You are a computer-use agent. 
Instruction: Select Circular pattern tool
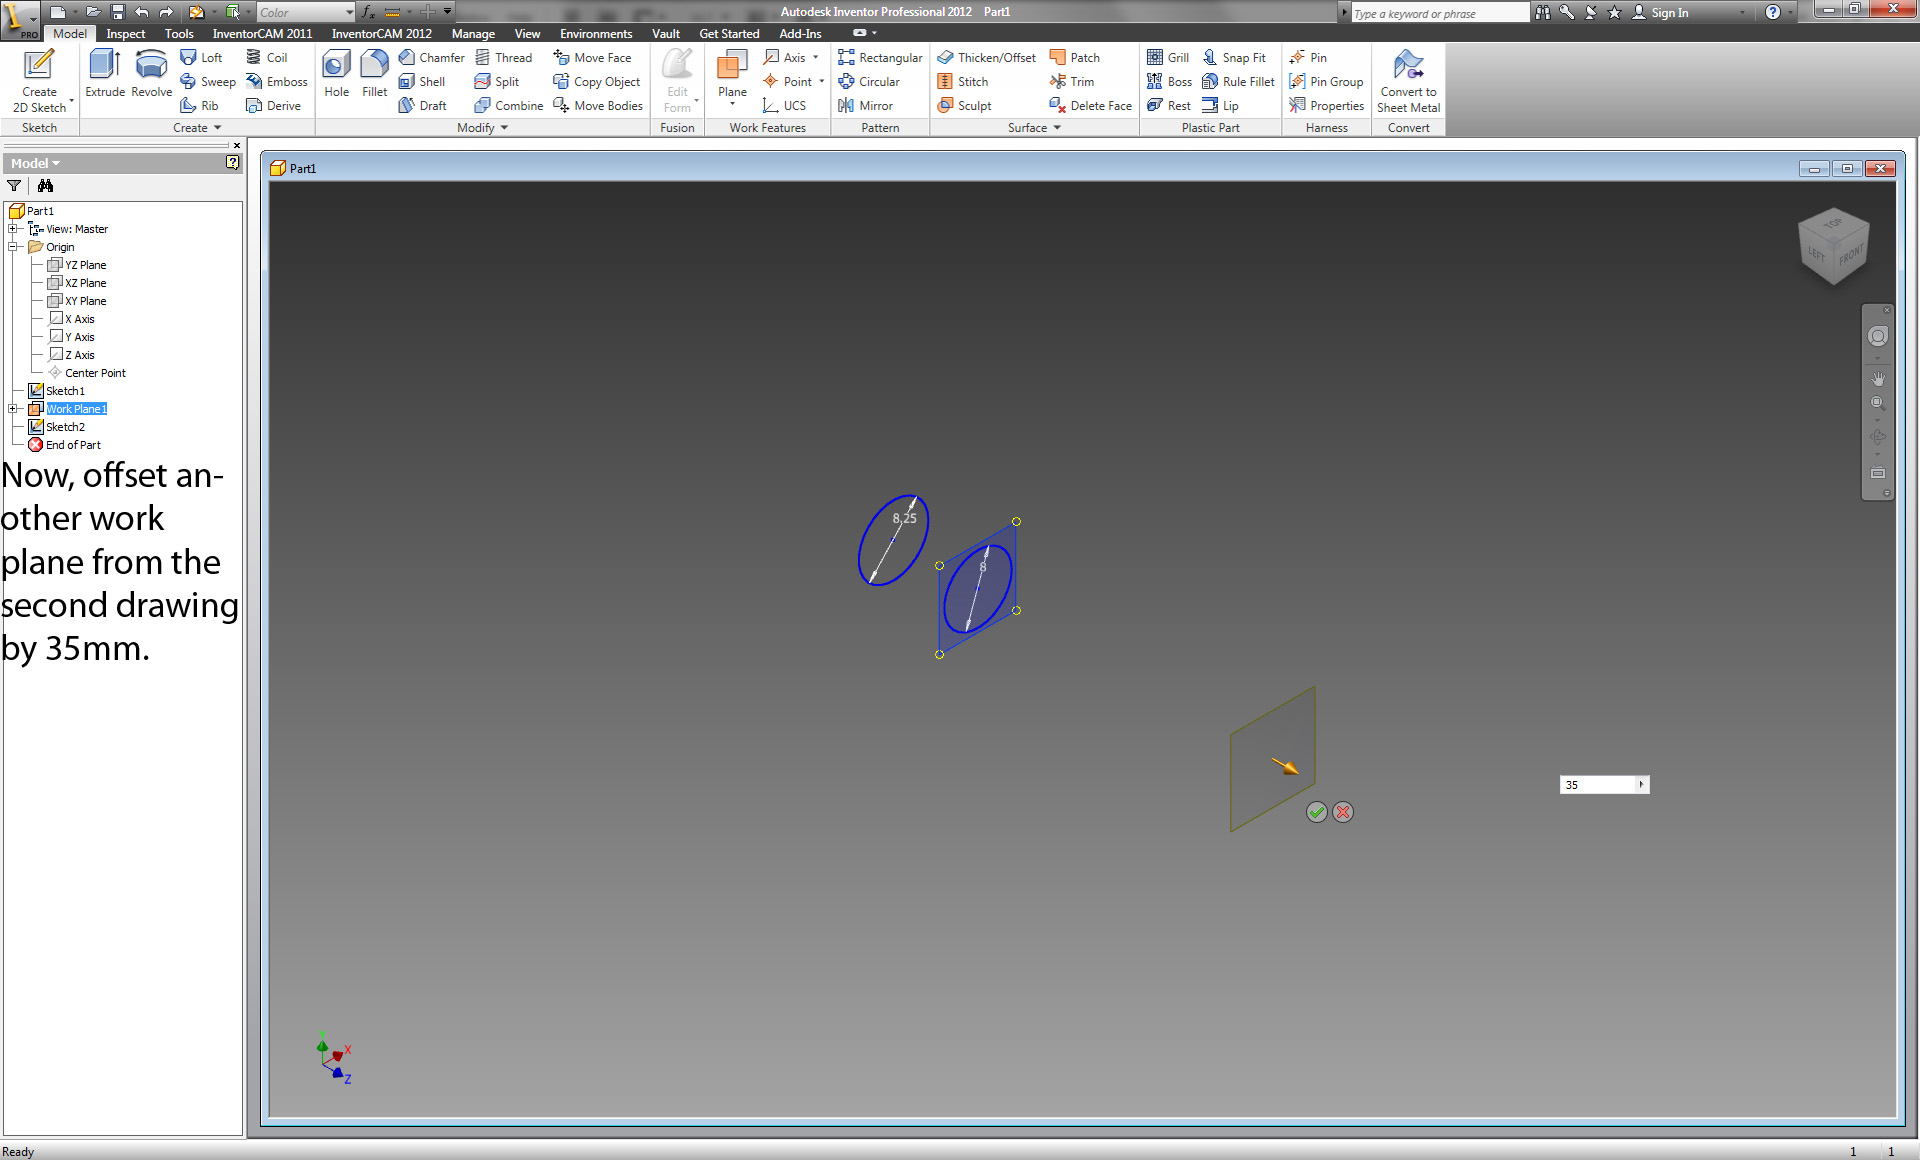869,82
